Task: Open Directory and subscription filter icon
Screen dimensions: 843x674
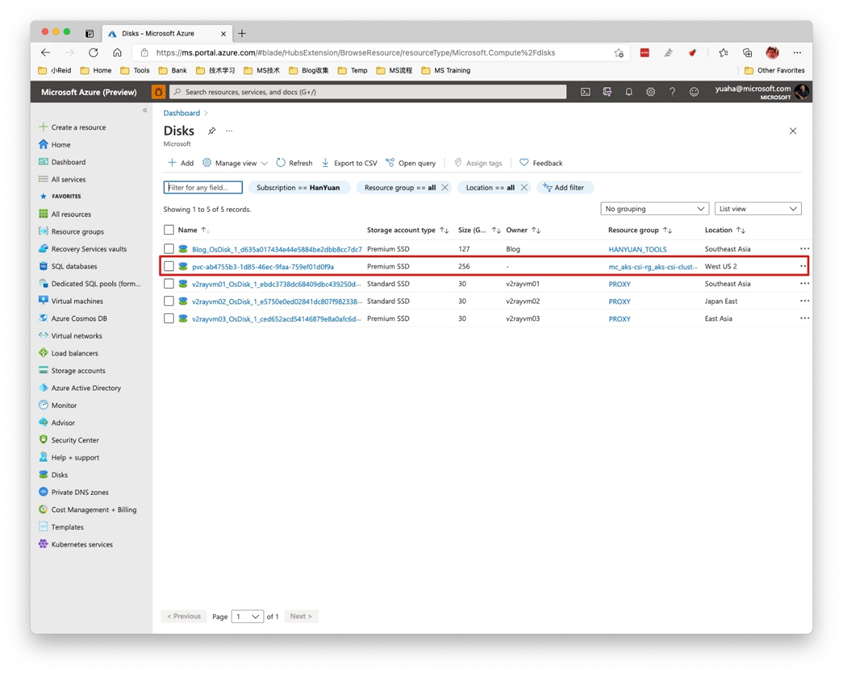Action: pyautogui.click(x=607, y=92)
